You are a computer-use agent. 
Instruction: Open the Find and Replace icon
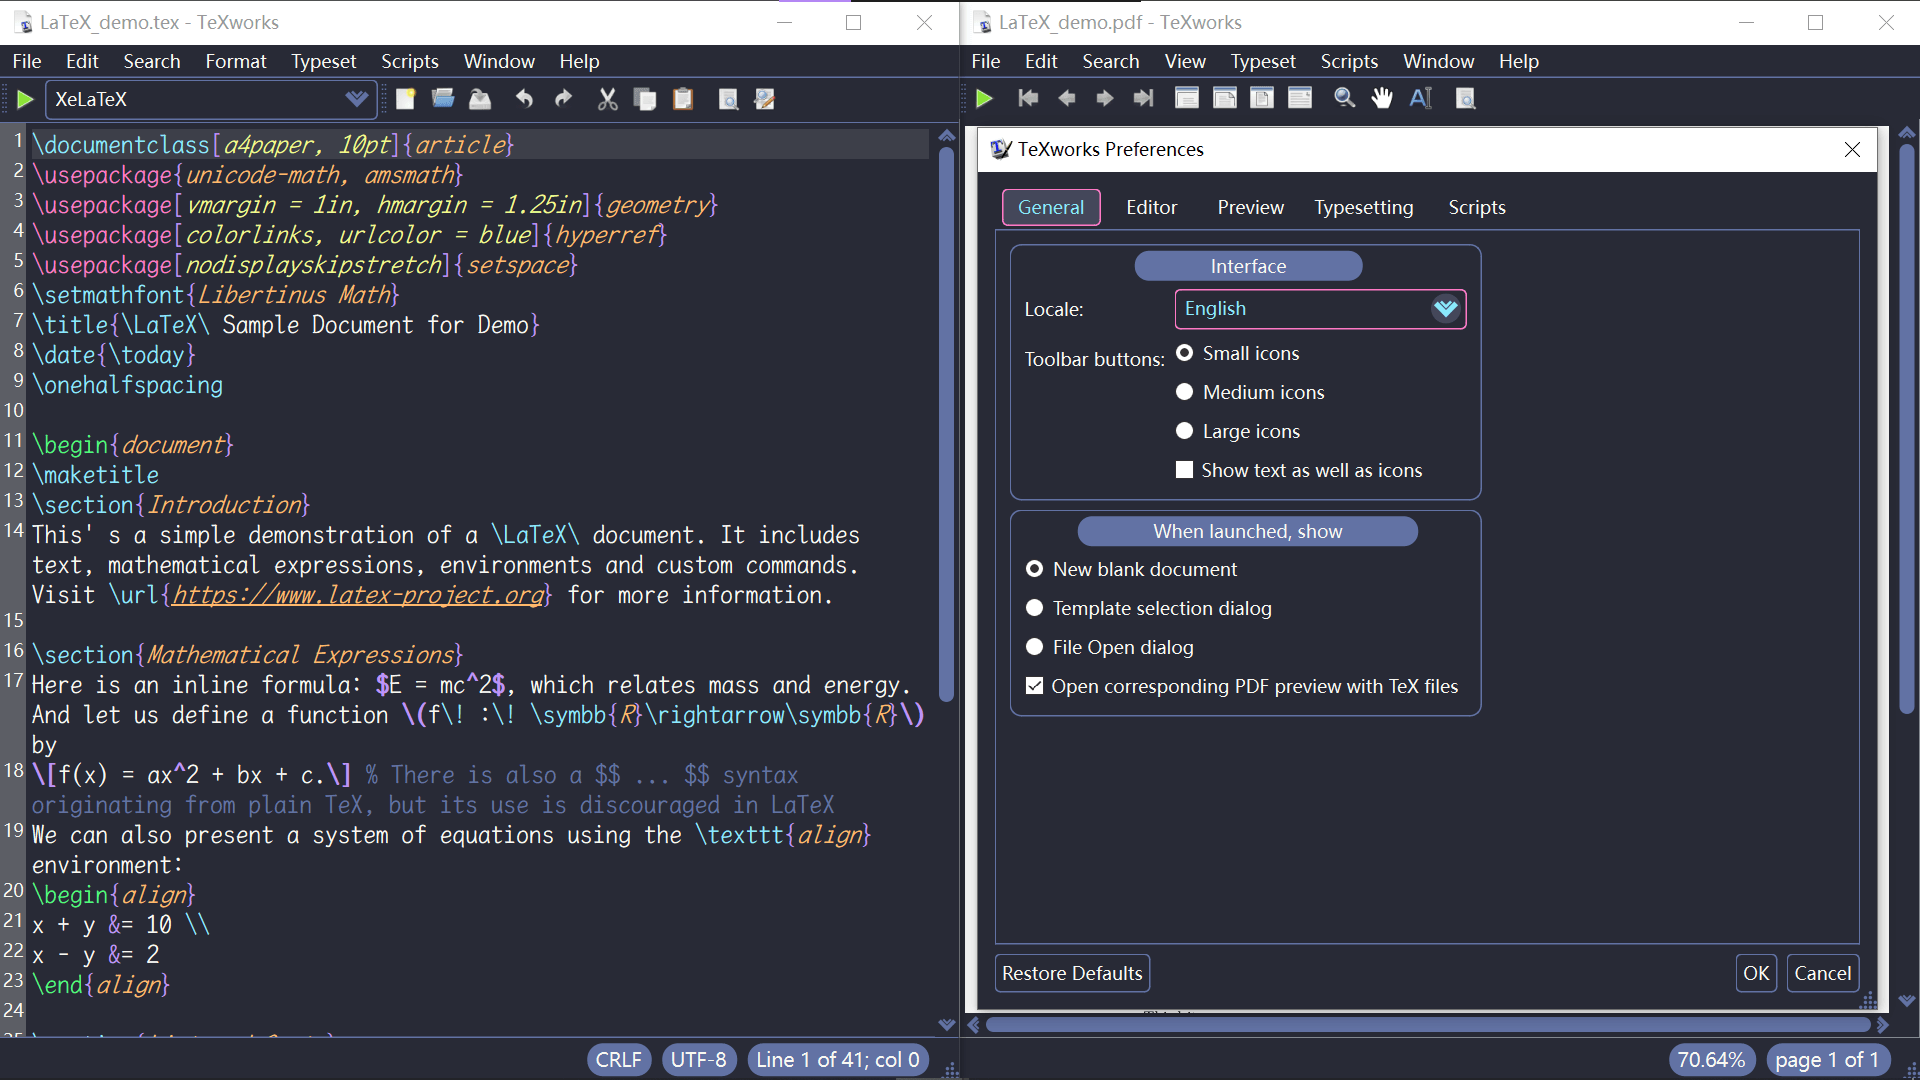(x=764, y=99)
